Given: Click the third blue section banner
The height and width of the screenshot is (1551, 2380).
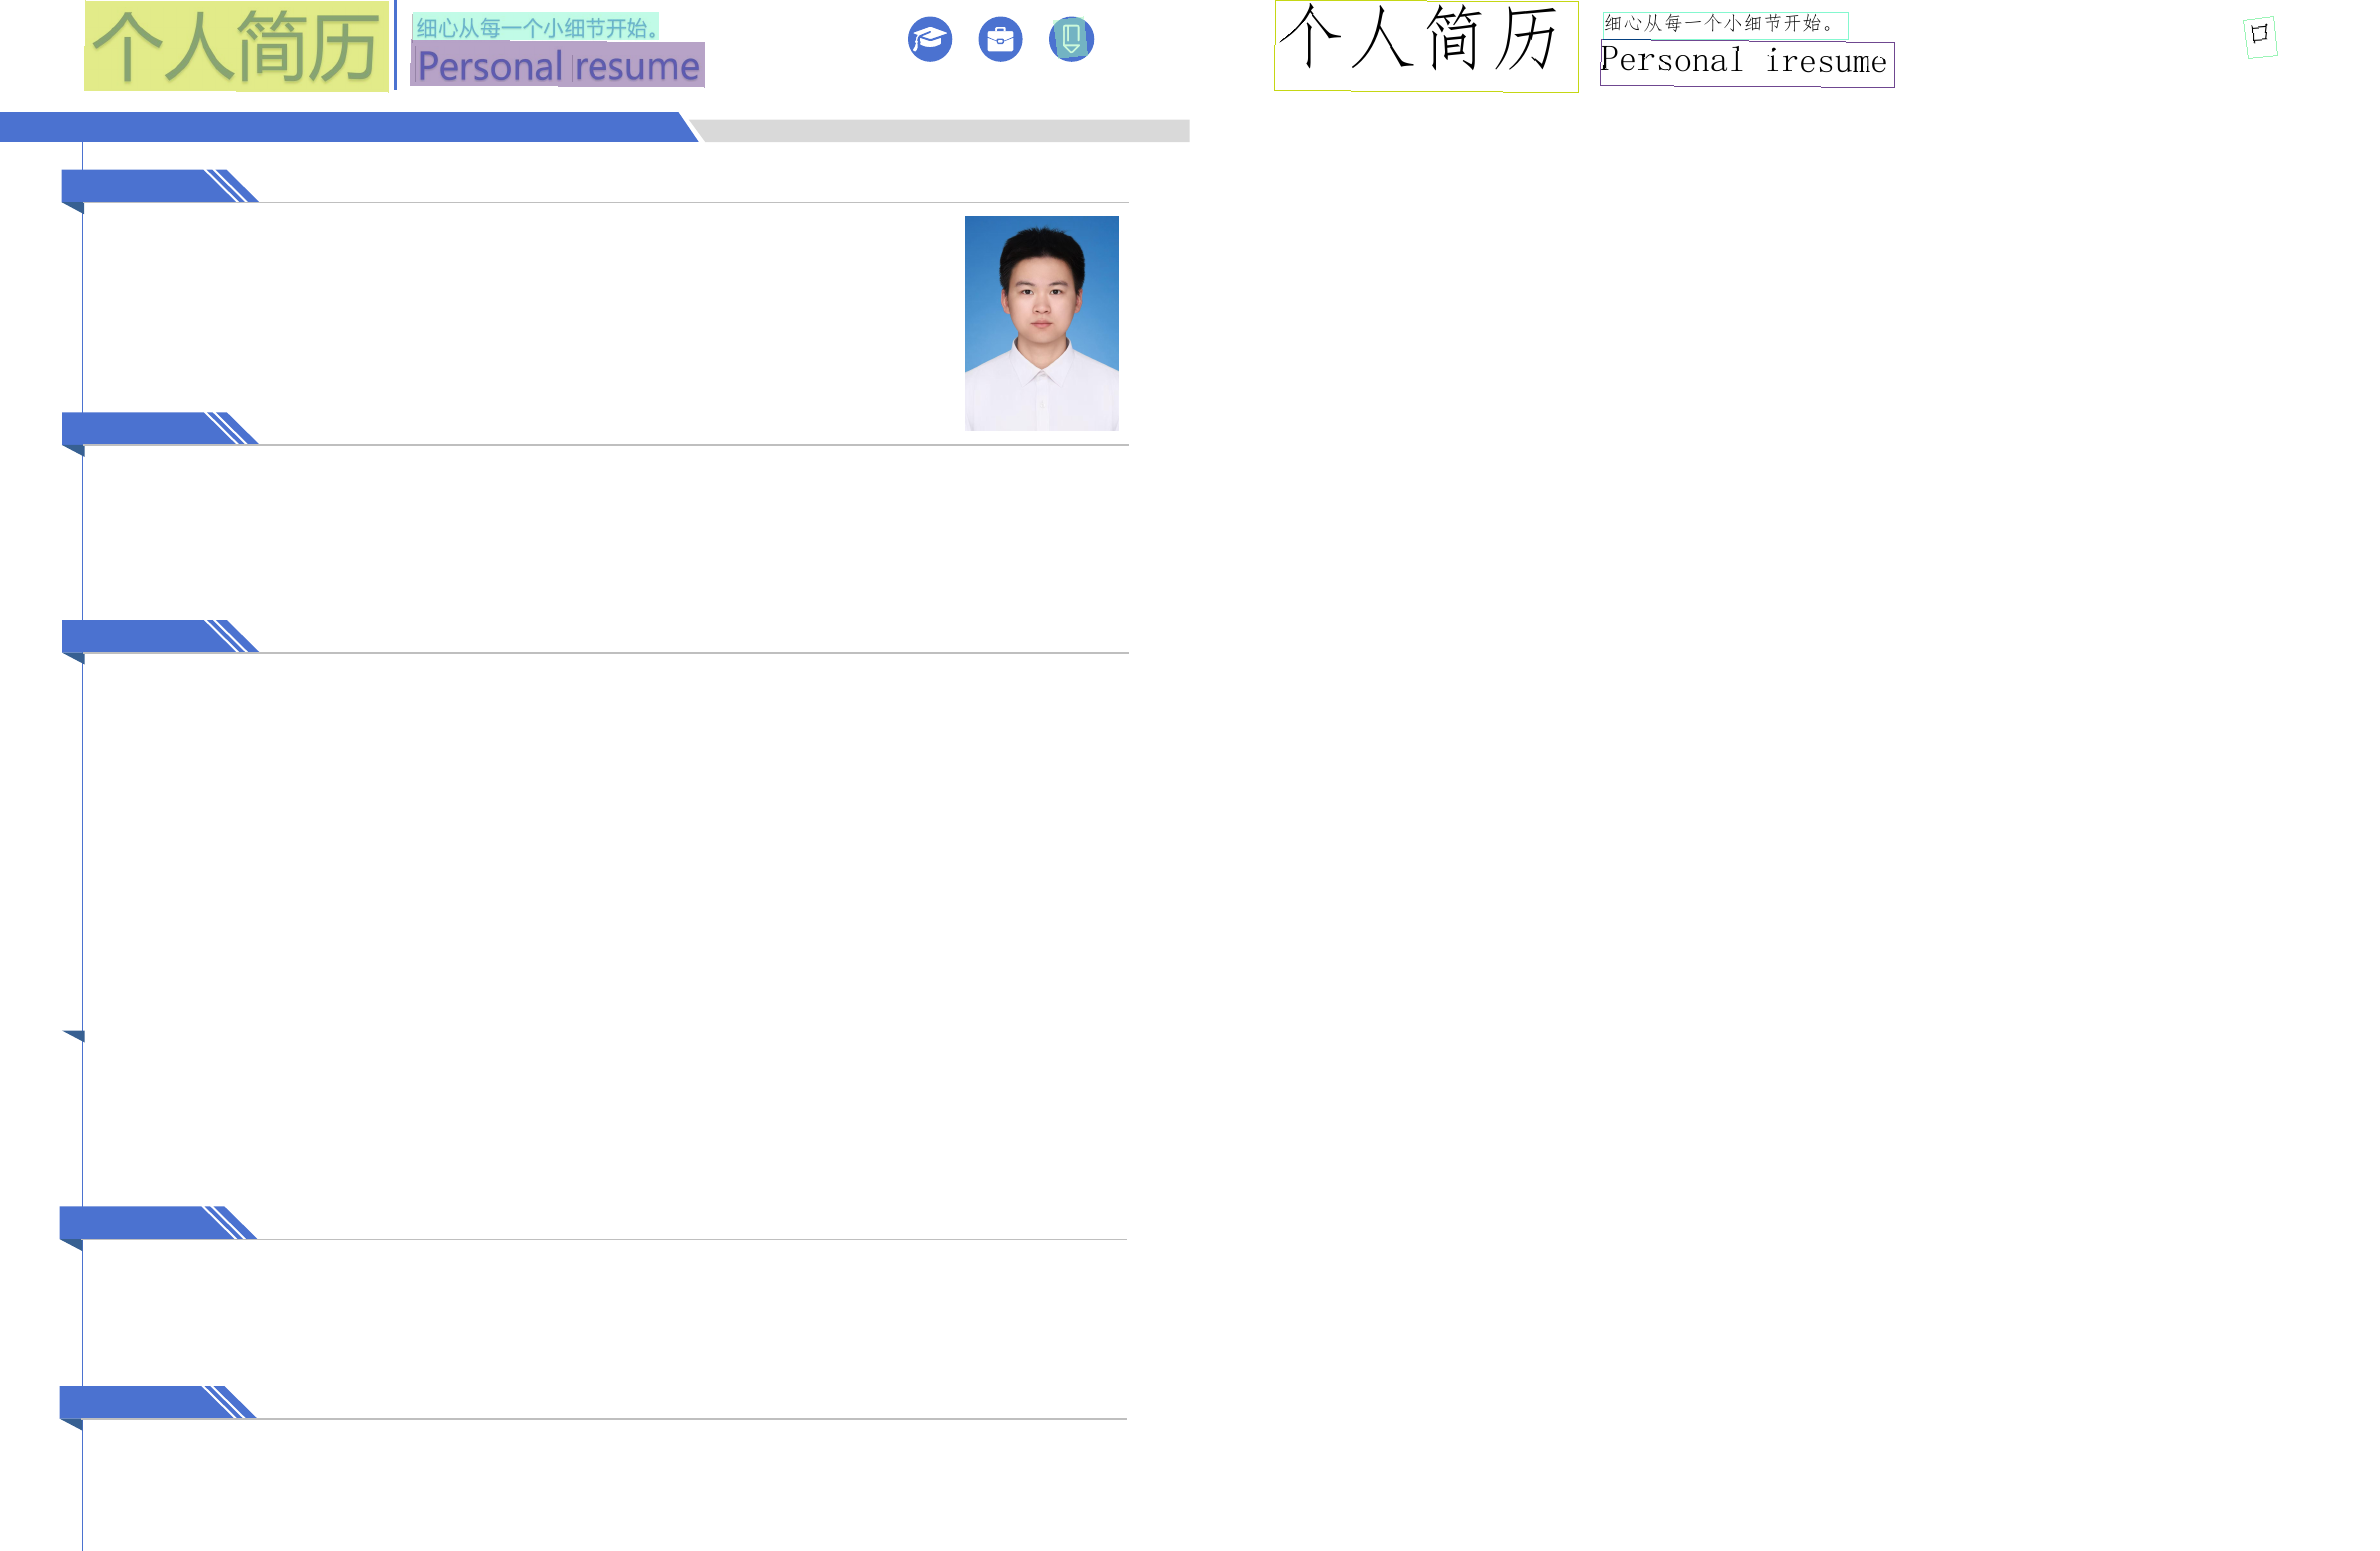Looking at the screenshot, I should (140, 636).
